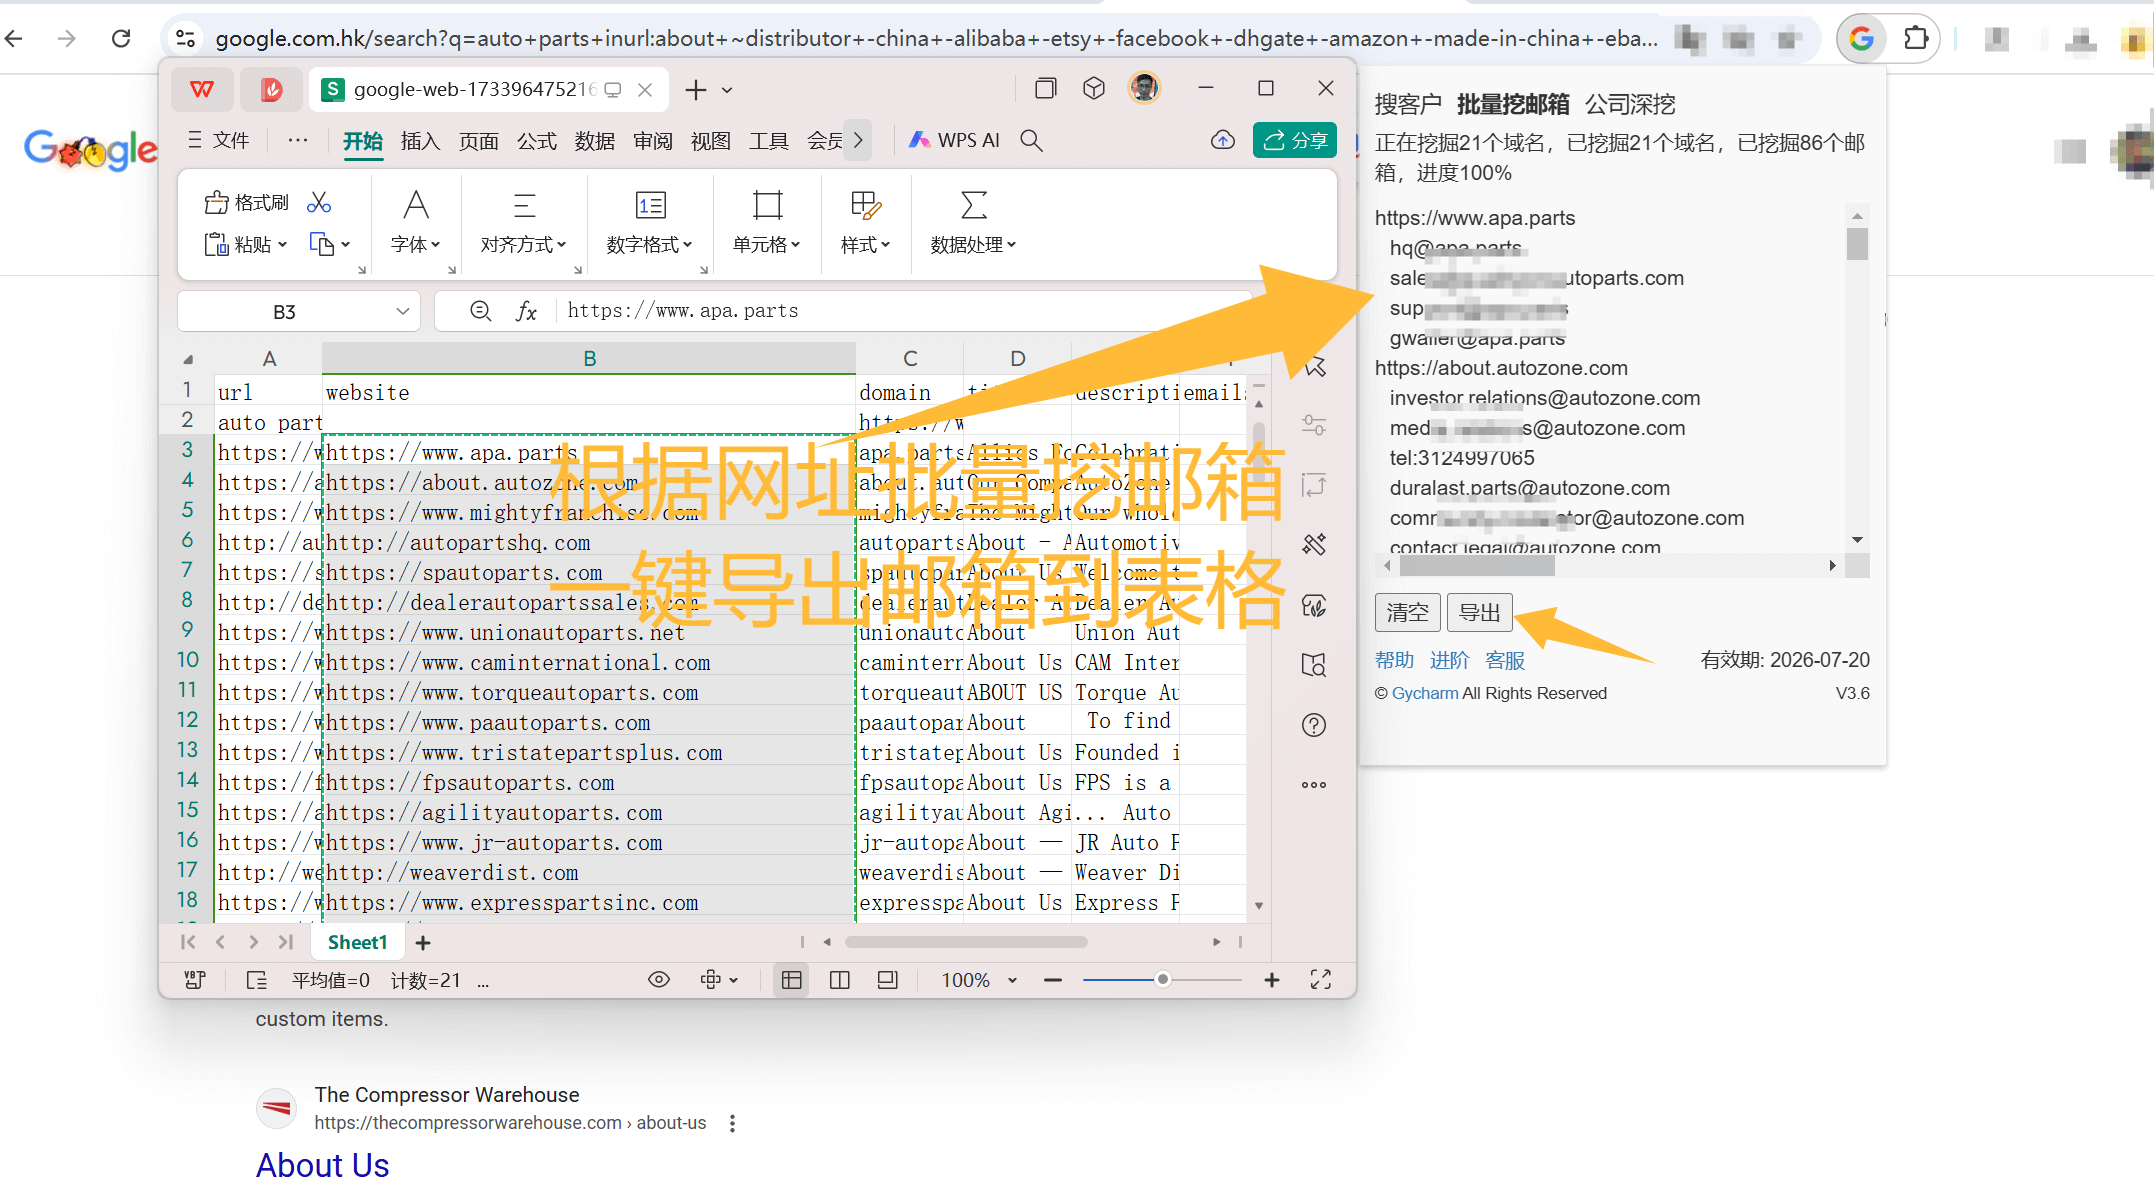Switch to the 数据 ribbon tab

[x=594, y=141]
